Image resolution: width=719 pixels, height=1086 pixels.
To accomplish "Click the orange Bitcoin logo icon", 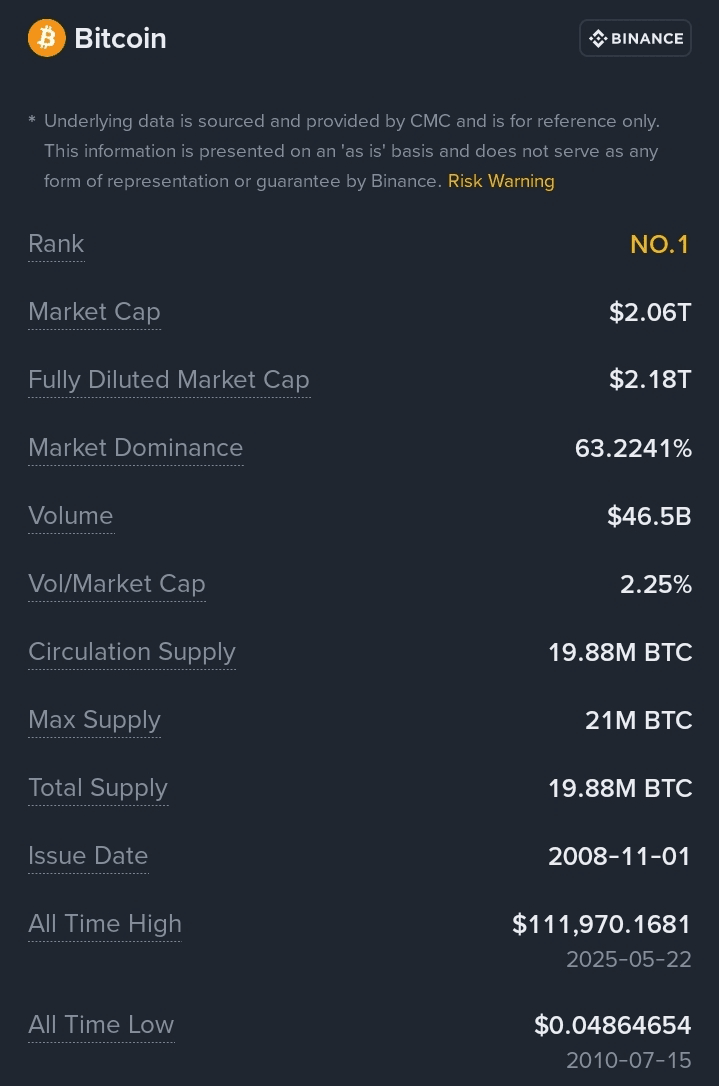I will [x=46, y=38].
